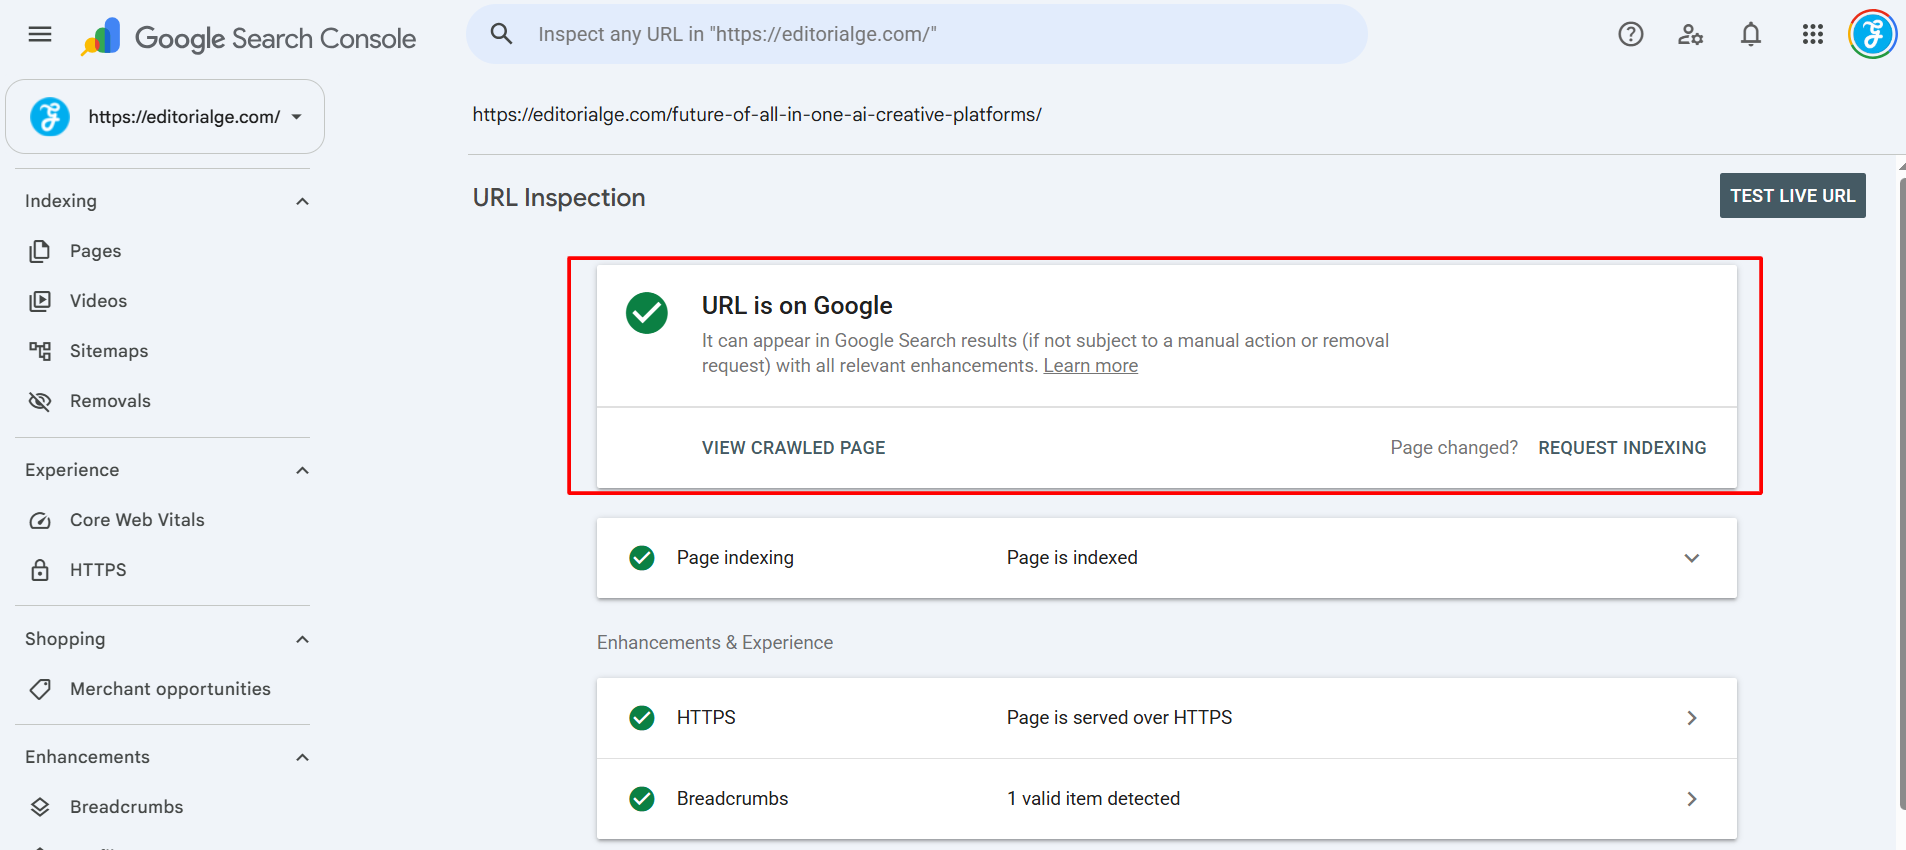
Task: Go to Pages report
Action: click(95, 251)
